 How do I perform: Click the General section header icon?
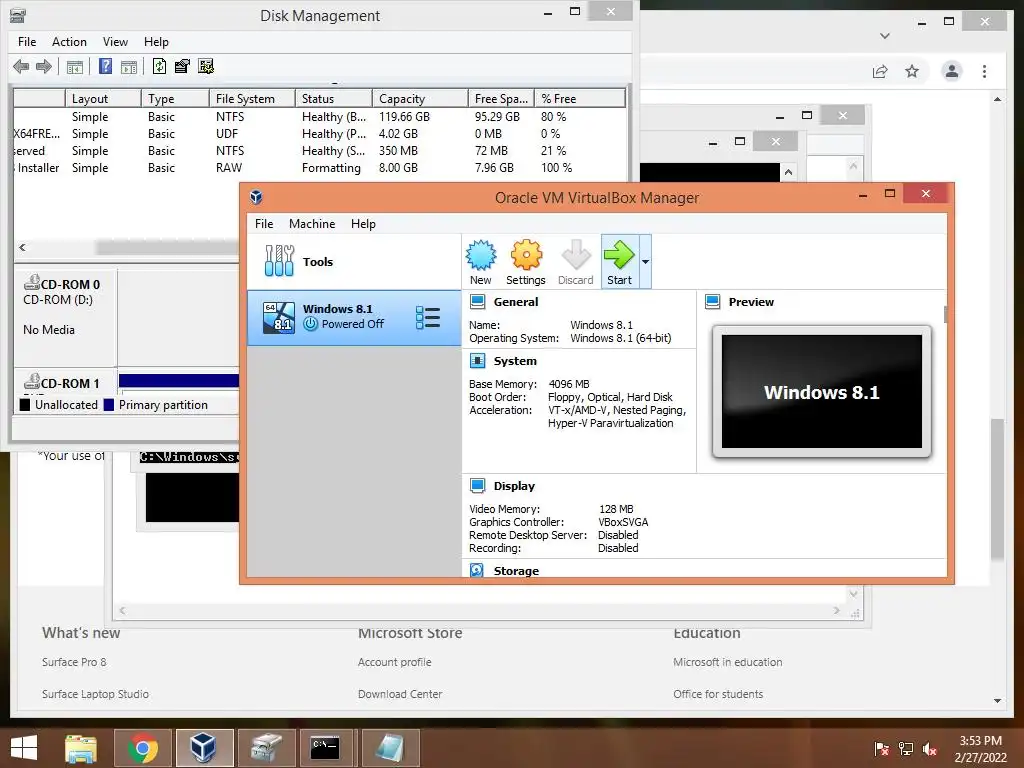[478, 302]
